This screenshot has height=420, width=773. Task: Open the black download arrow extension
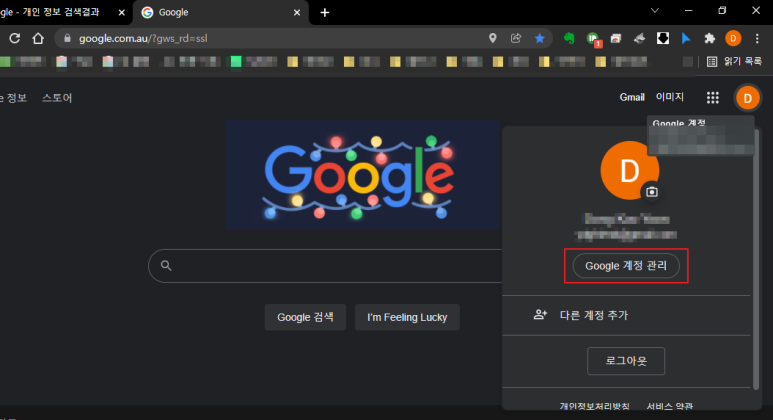click(663, 38)
